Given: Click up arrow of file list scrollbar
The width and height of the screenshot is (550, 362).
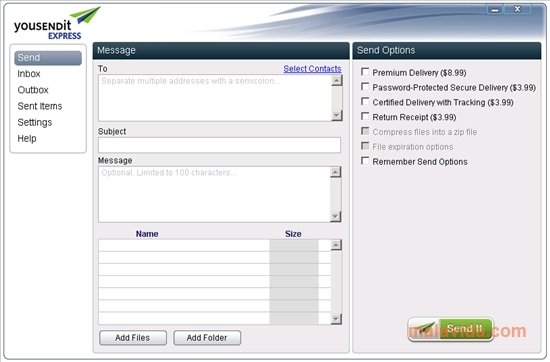Looking at the screenshot, I should [336, 245].
